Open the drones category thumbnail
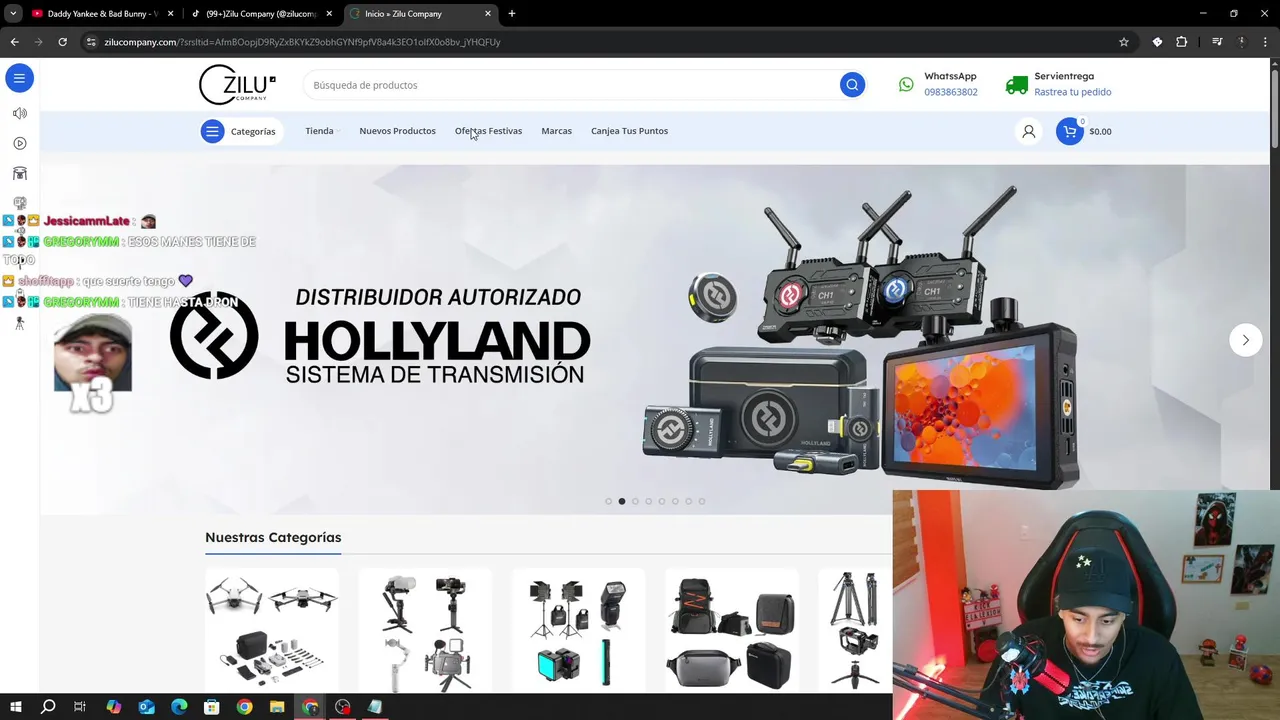 coord(272,630)
